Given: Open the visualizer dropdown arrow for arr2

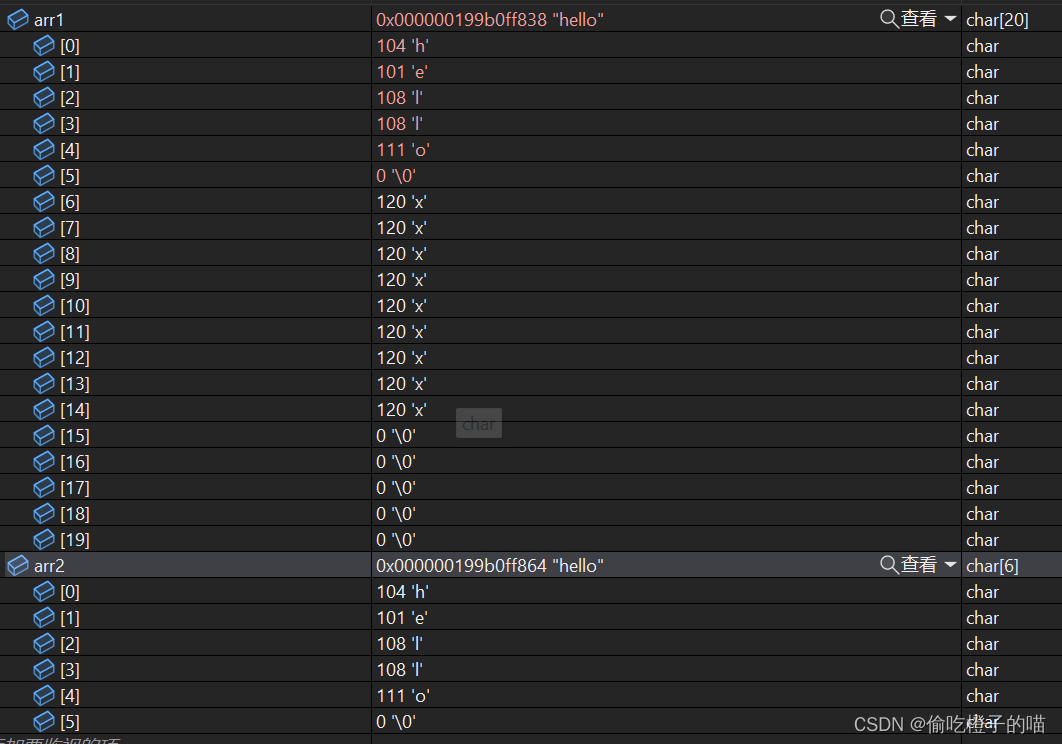Looking at the screenshot, I should click(x=950, y=566).
